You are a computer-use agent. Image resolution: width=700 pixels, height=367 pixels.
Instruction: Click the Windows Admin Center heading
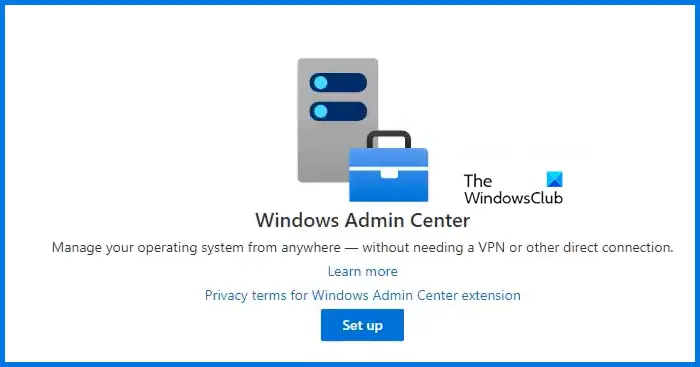pos(362,220)
